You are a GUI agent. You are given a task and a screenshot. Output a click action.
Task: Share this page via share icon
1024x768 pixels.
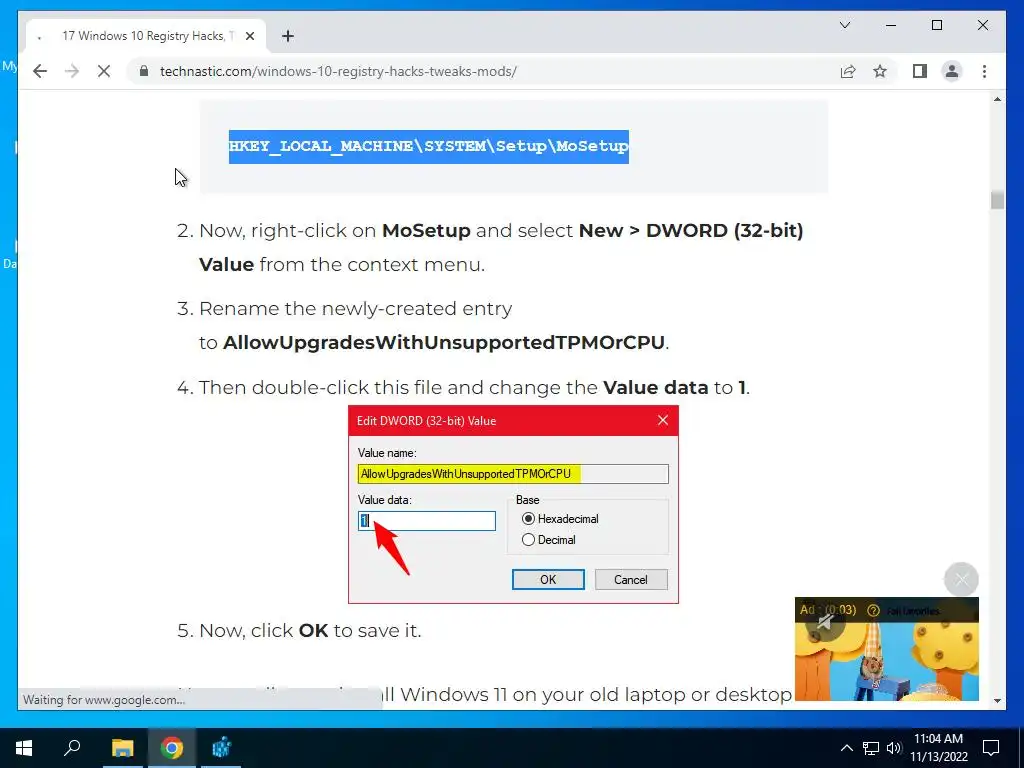point(848,71)
